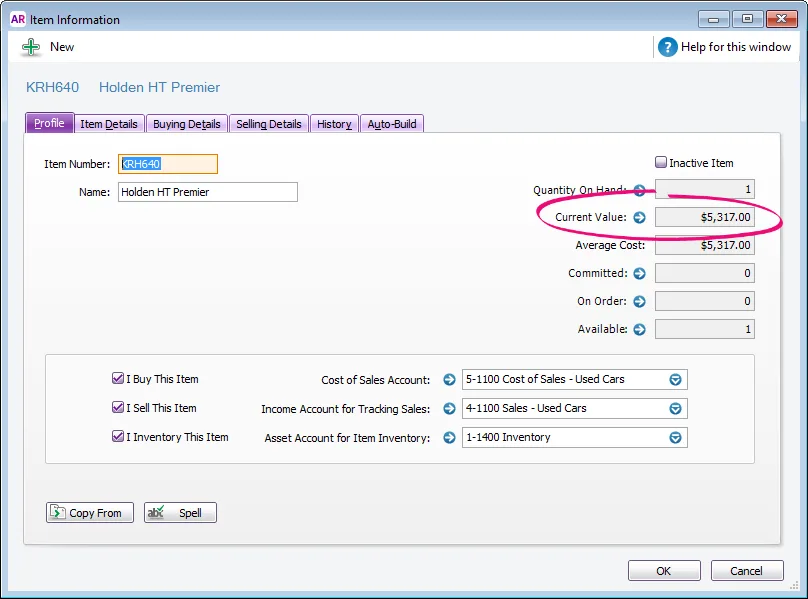Switch to the Item Details tab
This screenshot has height=599, width=808.
click(x=109, y=124)
